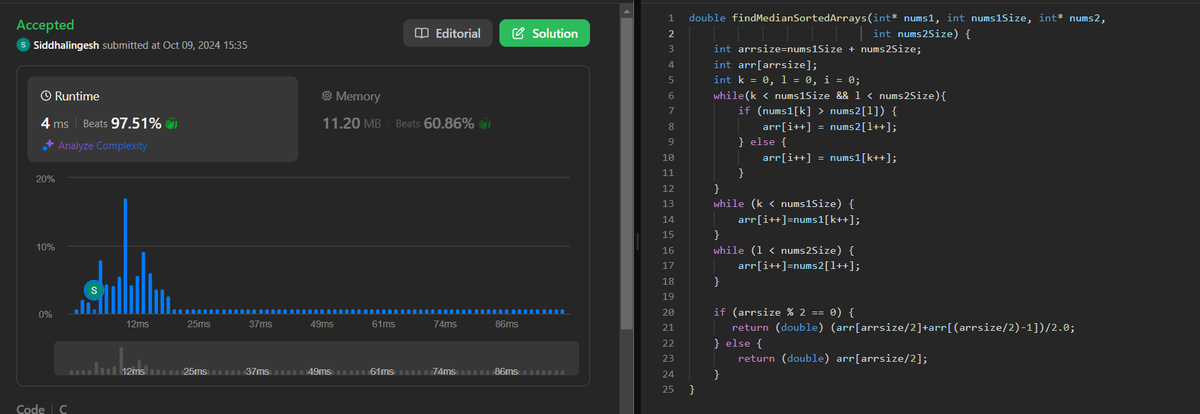Click line number 1 in the code gutter
The width and height of the screenshot is (1200, 414).
tap(669, 18)
